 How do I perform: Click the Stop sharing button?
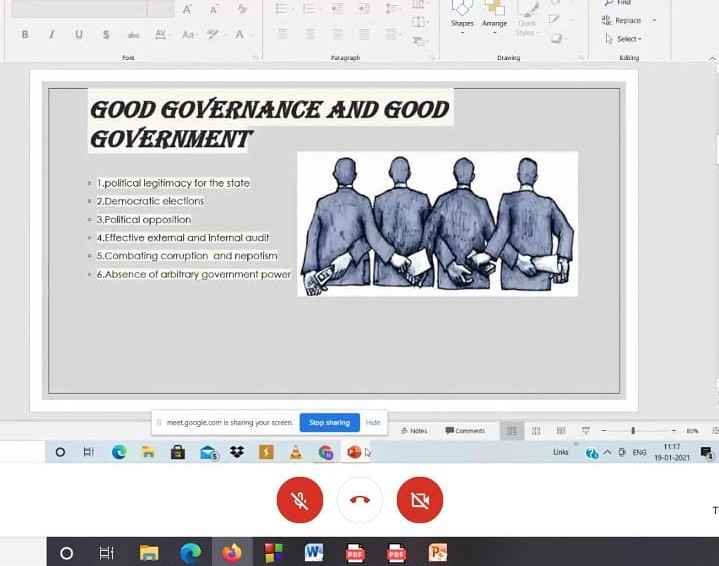(x=329, y=423)
